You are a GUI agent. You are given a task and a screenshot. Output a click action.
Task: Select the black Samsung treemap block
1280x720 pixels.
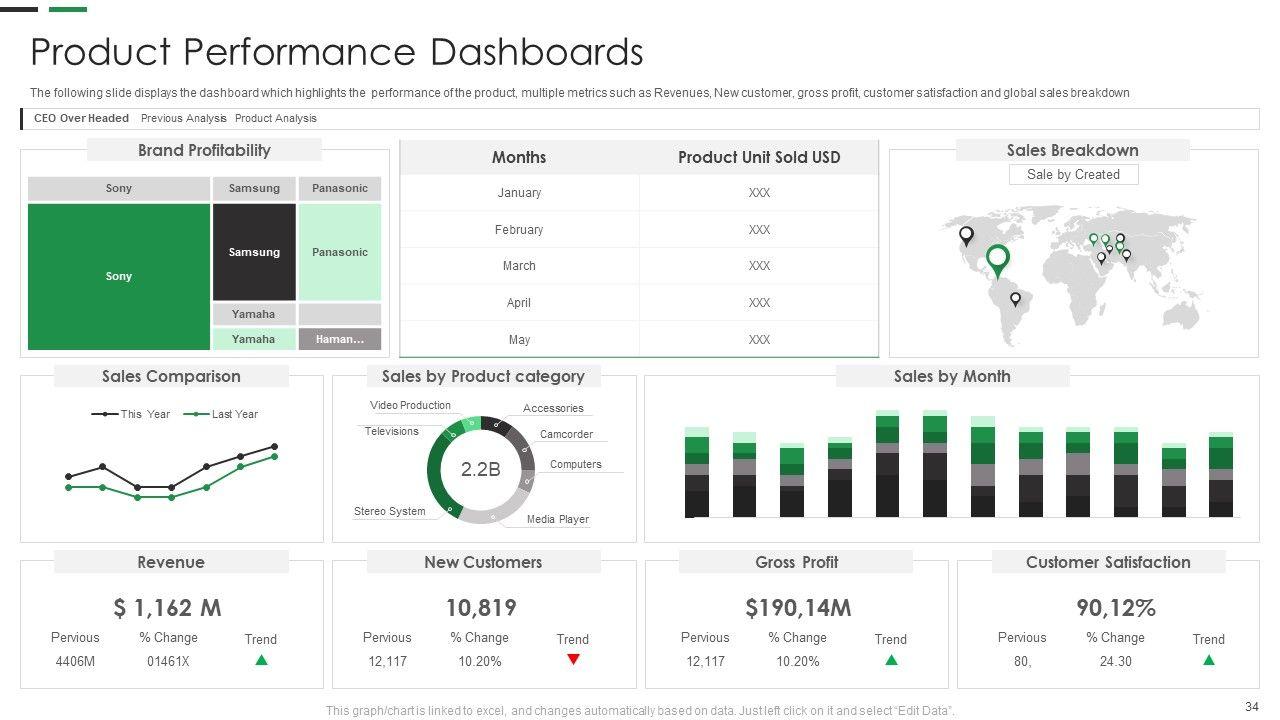pos(254,252)
